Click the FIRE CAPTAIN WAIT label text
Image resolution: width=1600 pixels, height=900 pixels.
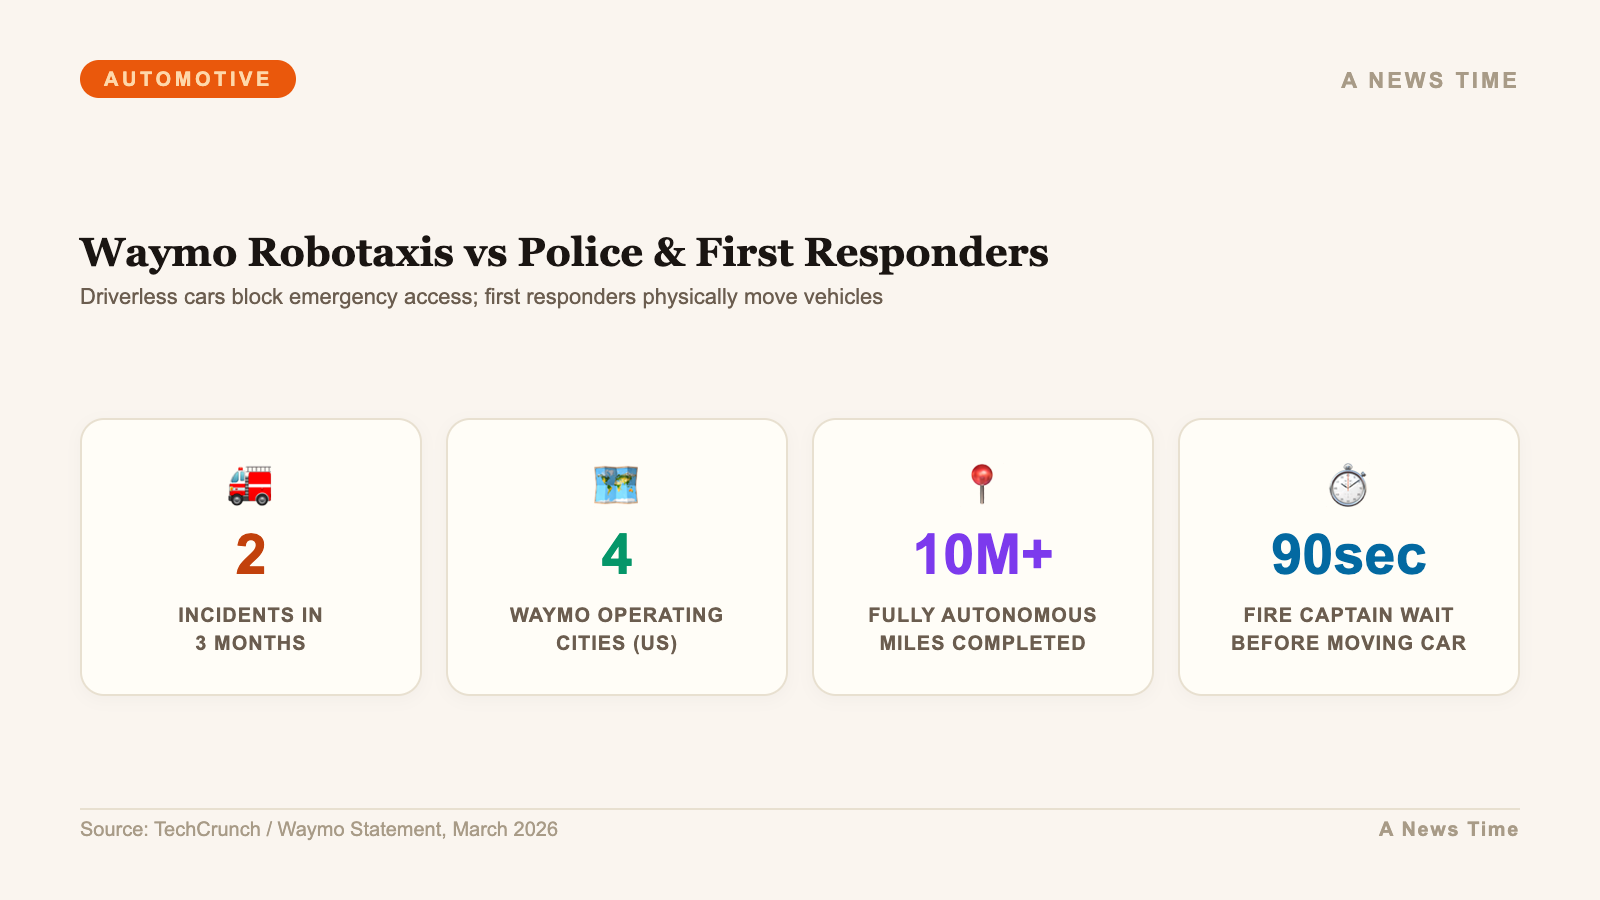[x=1348, y=629]
